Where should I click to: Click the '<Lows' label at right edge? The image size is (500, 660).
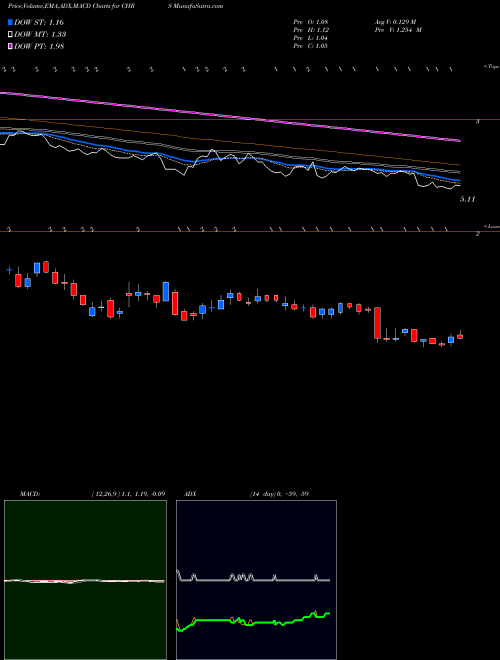(x=492, y=226)
